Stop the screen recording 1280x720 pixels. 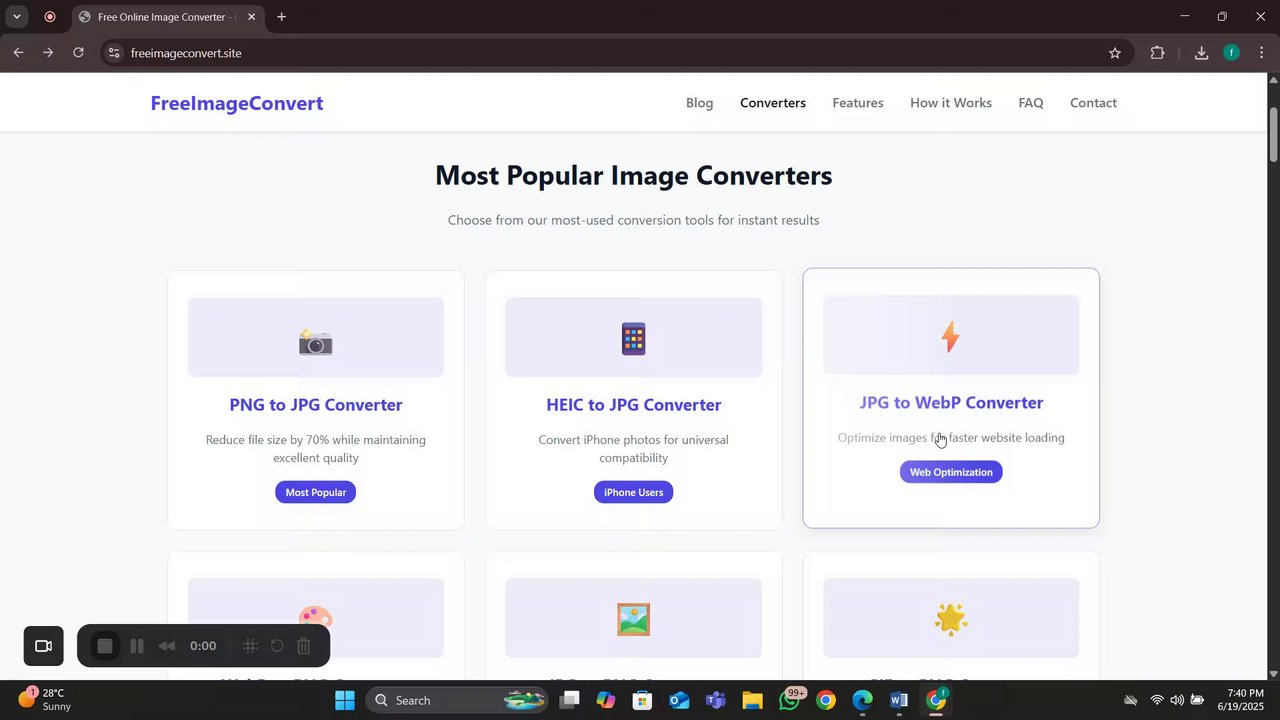(x=105, y=646)
